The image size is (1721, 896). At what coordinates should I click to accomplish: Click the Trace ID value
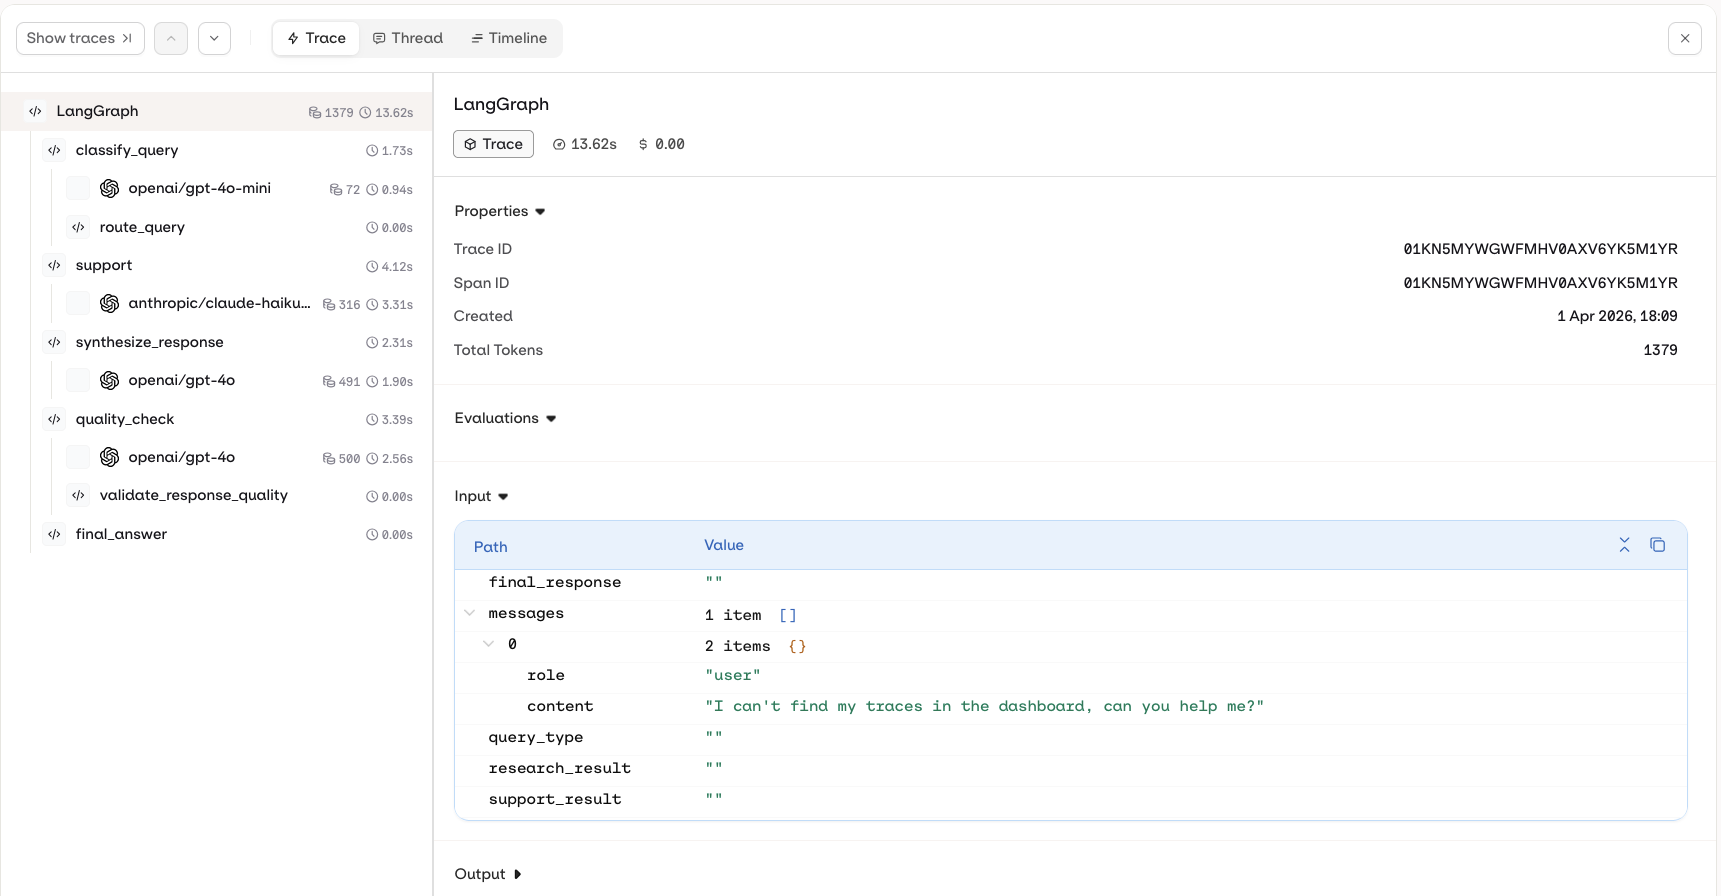pos(1540,249)
